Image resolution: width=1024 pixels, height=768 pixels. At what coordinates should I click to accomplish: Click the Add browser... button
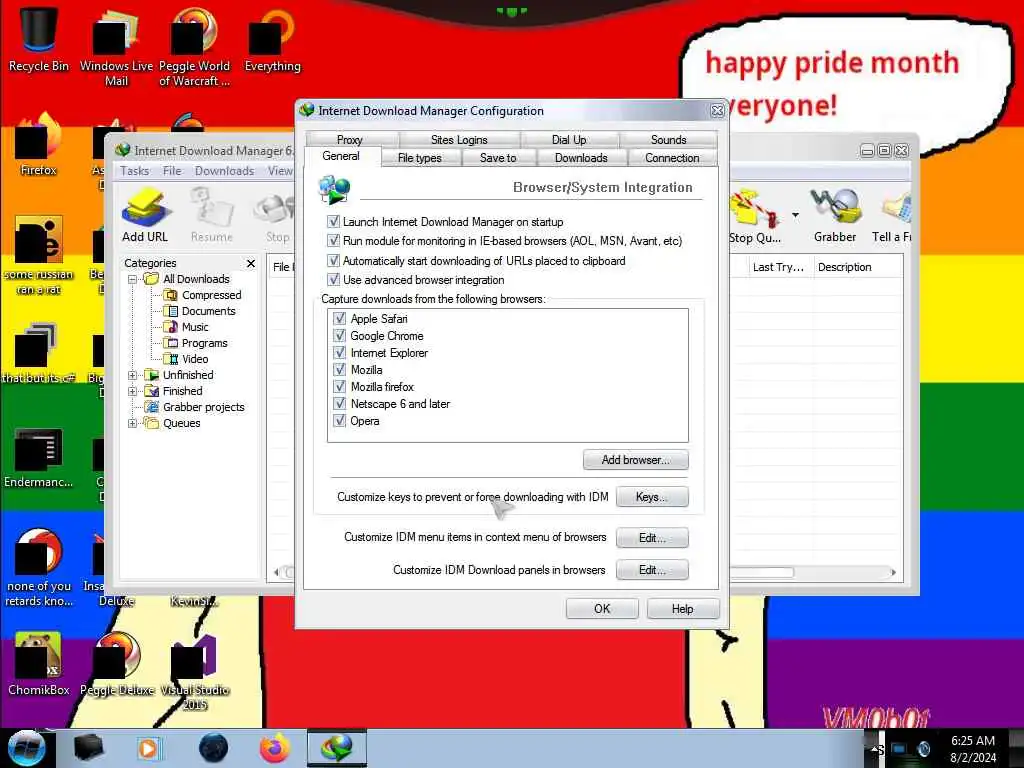tap(635, 460)
